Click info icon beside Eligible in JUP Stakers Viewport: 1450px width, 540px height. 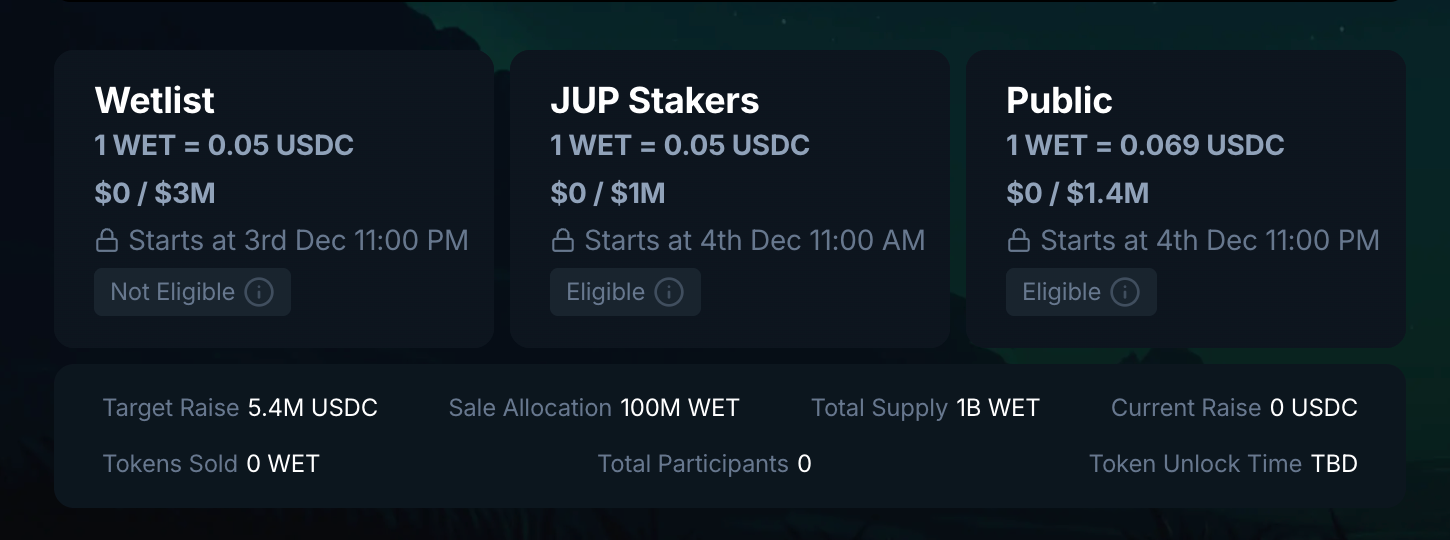(x=669, y=292)
